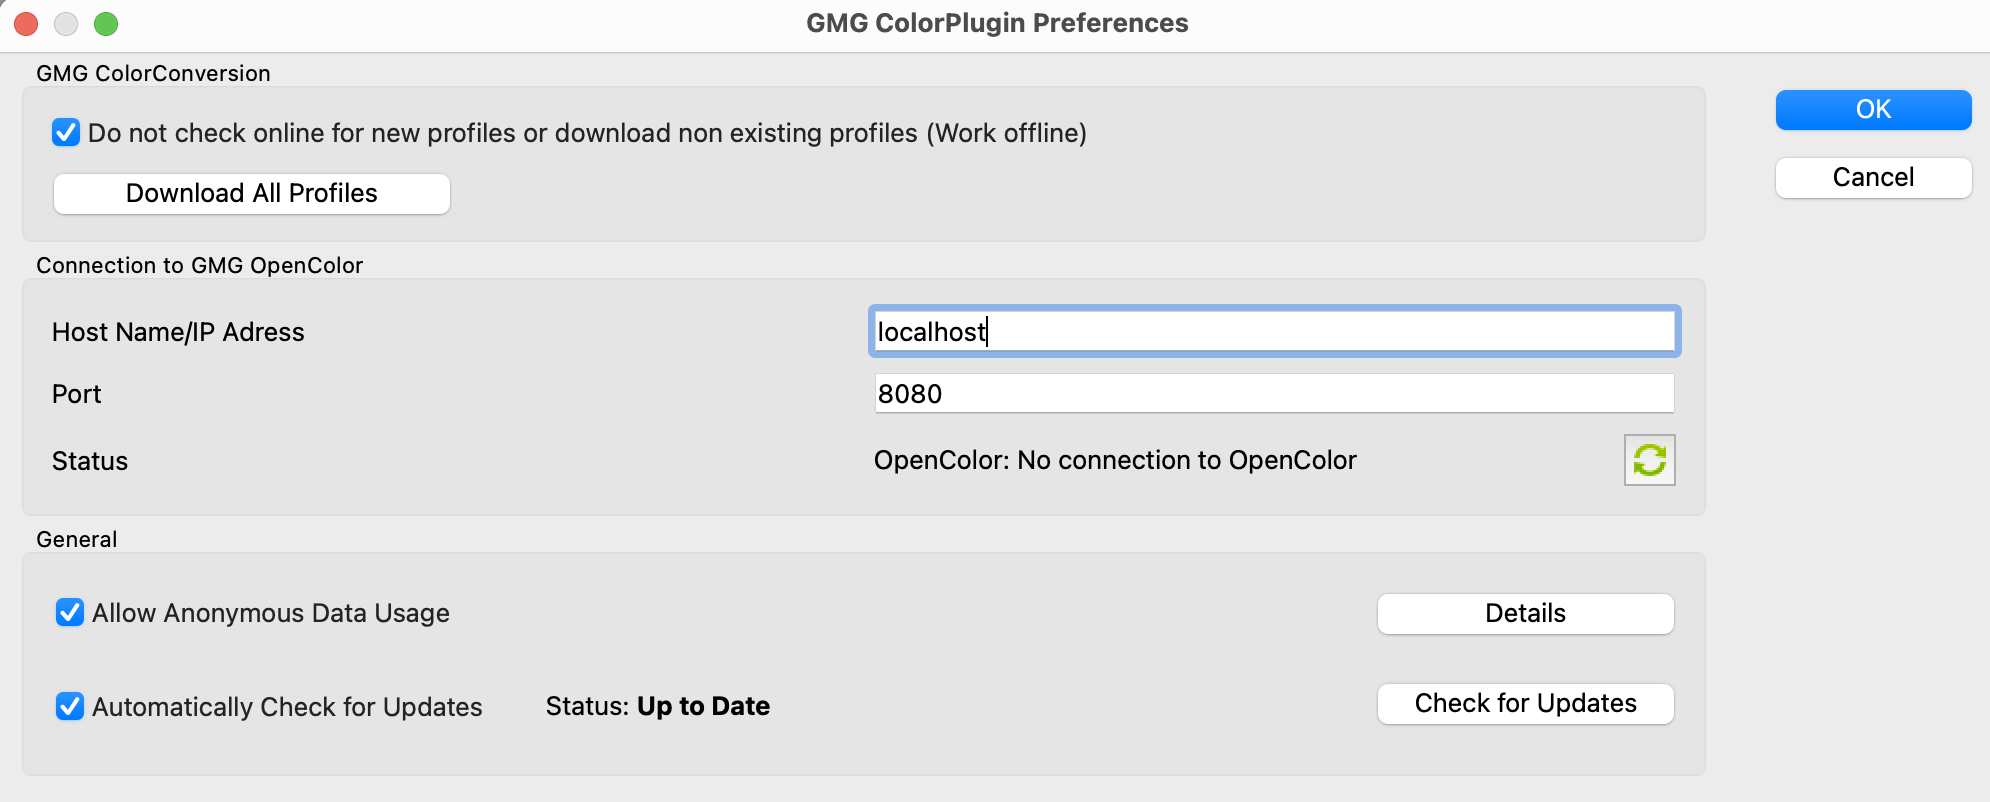Toggle the Work offline checkbox
This screenshot has width=1990, height=802.
point(66,132)
